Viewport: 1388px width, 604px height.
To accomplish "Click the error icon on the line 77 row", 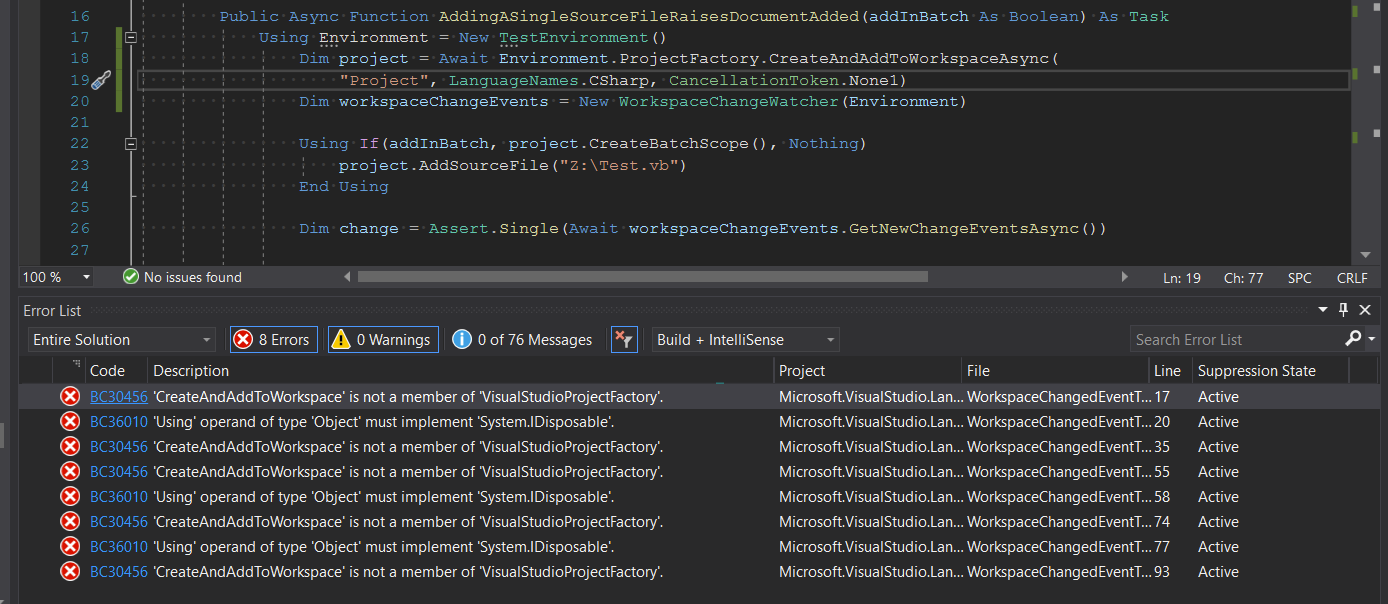I will coord(70,547).
